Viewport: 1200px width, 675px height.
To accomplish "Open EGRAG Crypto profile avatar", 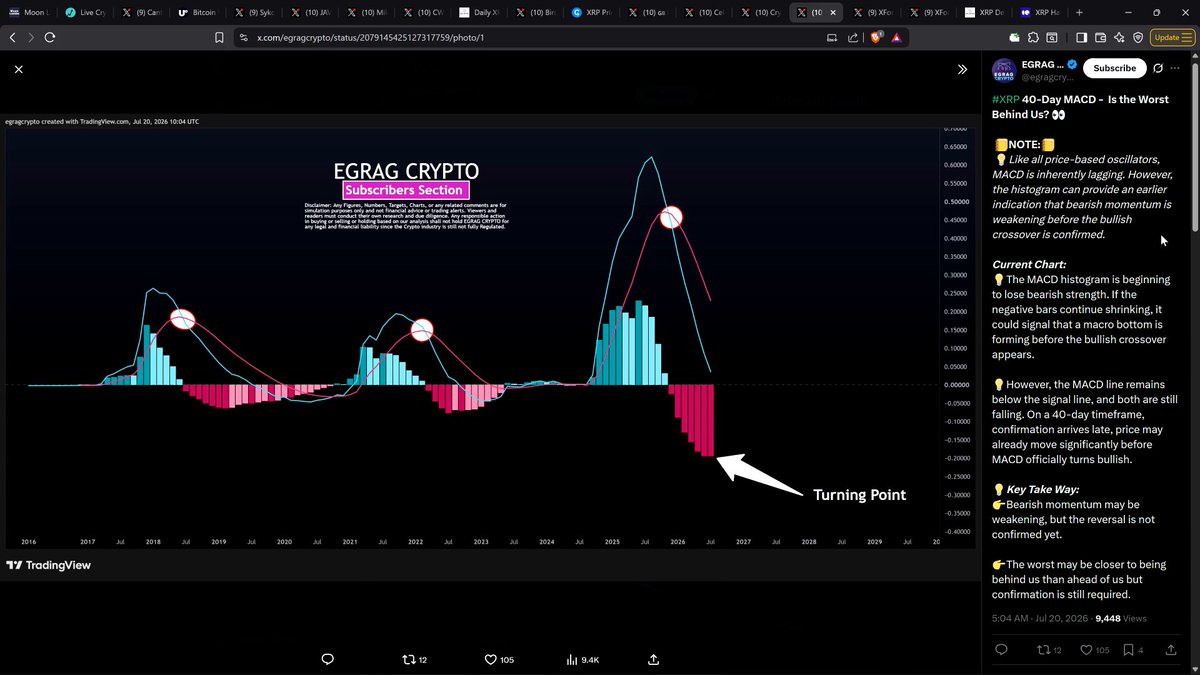I will (1004, 69).
